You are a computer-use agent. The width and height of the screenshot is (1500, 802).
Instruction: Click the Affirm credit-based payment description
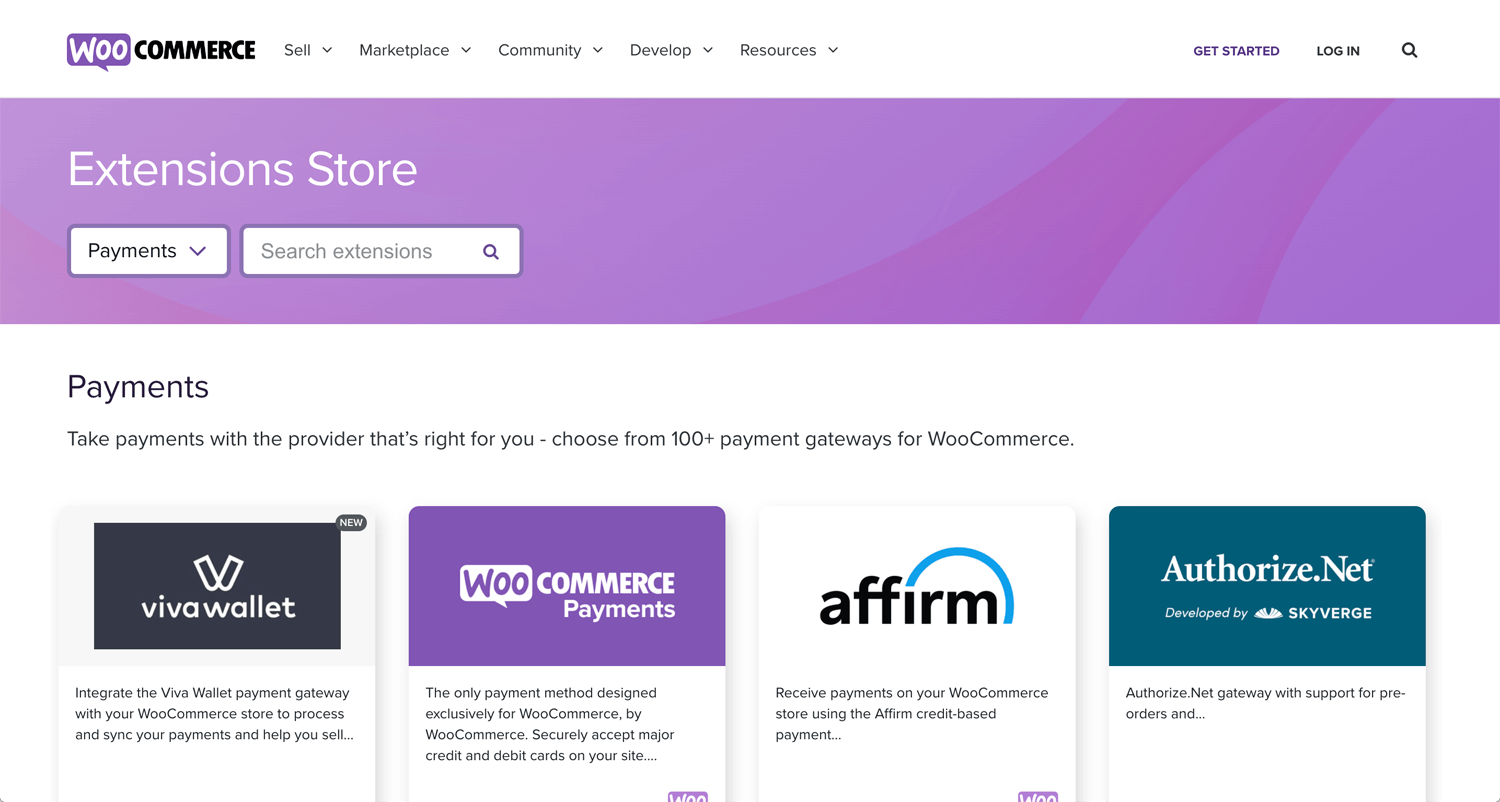[x=912, y=713]
